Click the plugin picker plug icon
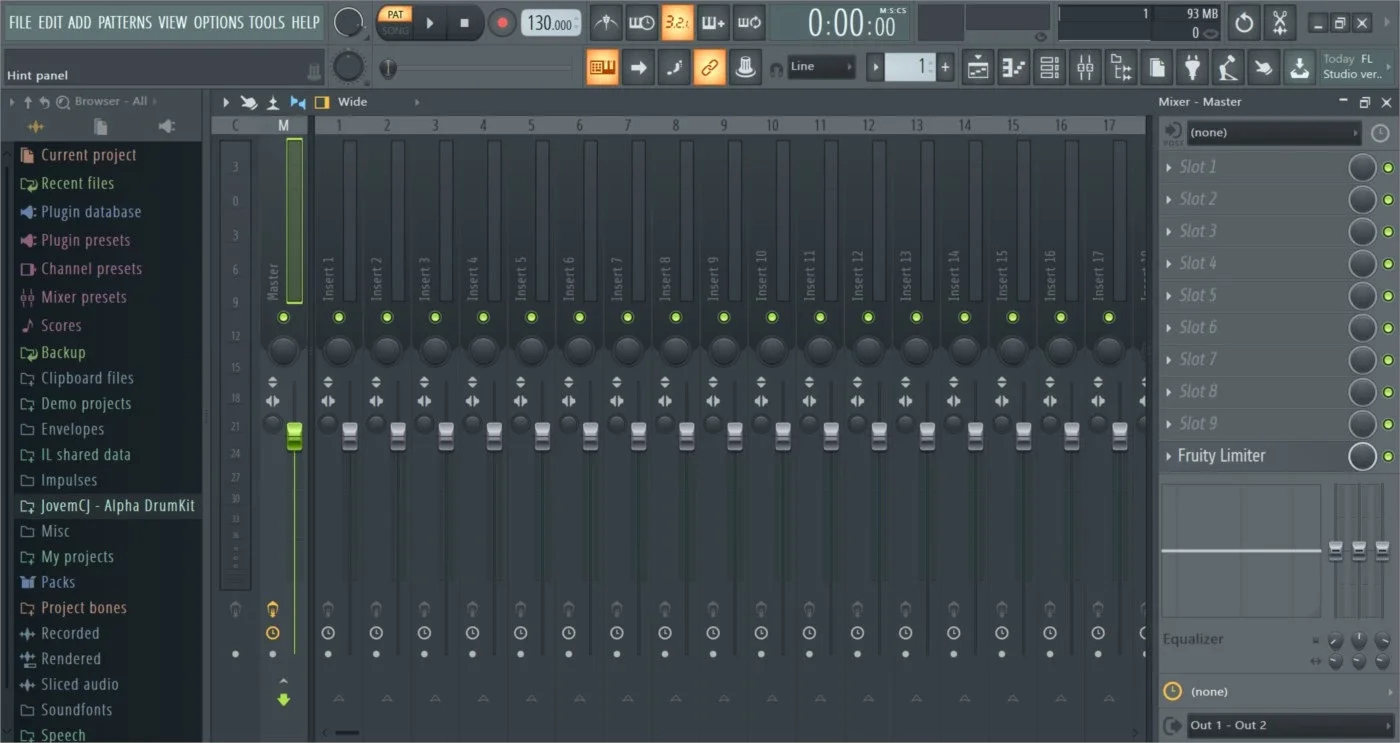The image size is (1400, 743). pyautogui.click(x=1192, y=67)
